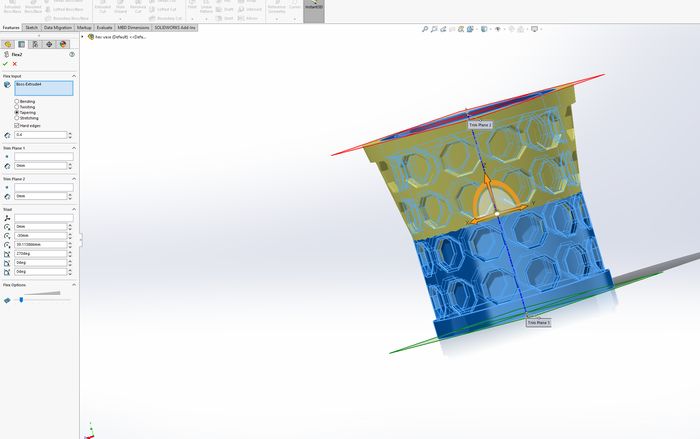Viewport: 700px width, 439px height.
Task: Click the Lofted Cut button
Action: [x=162, y=9]
